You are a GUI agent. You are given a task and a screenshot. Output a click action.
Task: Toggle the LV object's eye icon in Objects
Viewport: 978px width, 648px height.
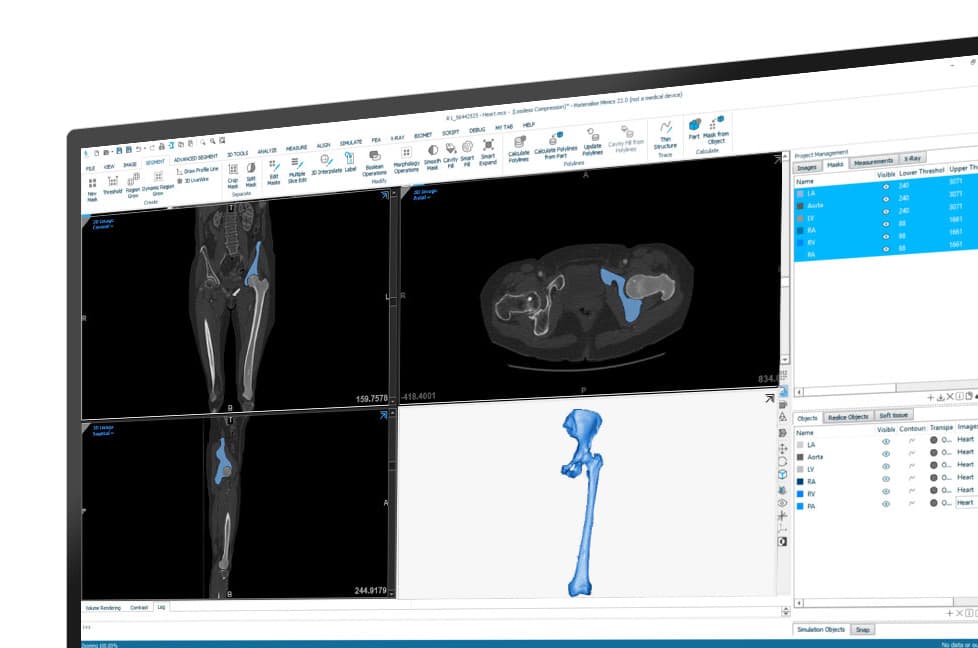(886, 467)
